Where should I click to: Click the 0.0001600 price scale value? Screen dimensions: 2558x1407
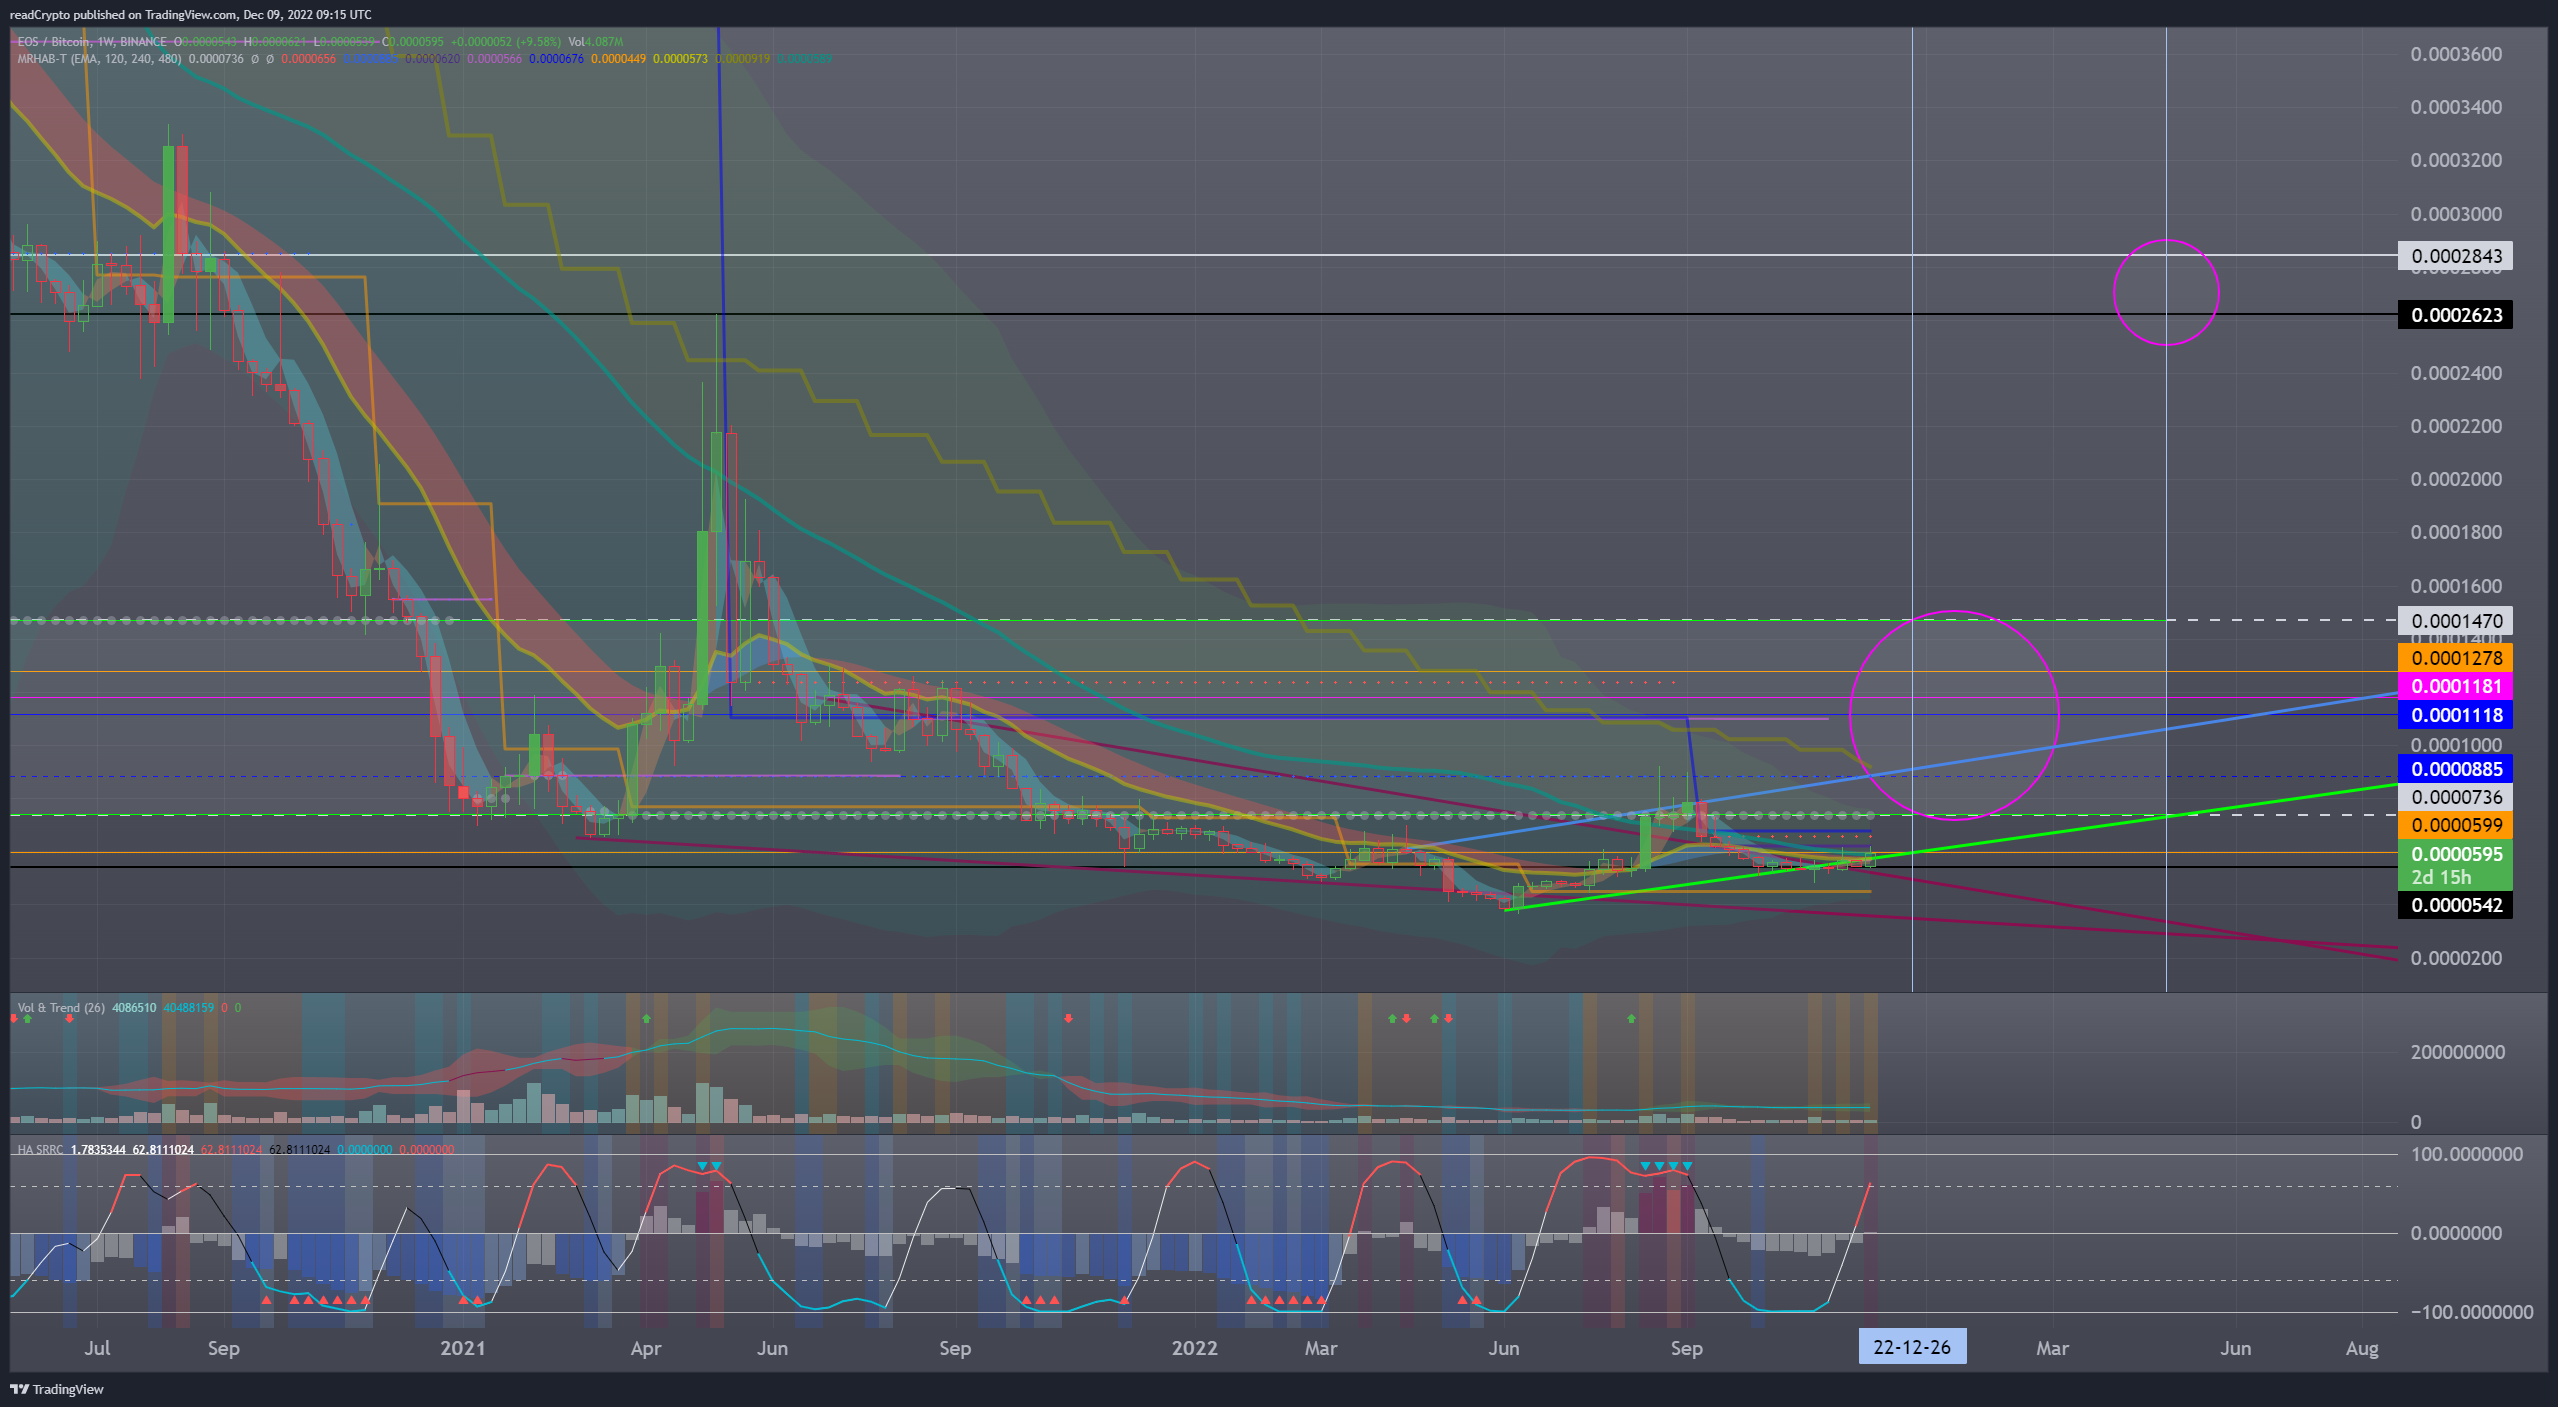coord(2455,586)
